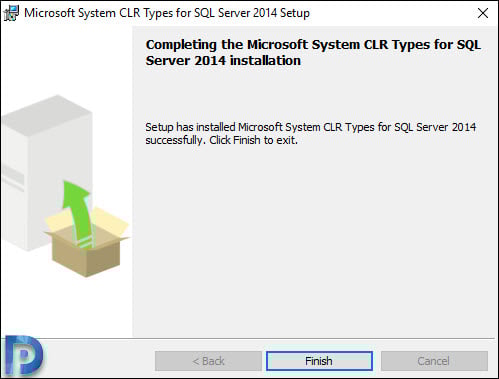
Task: Click the empty gray area below the message
Action: pyautogui.click(x=313, y=240)
